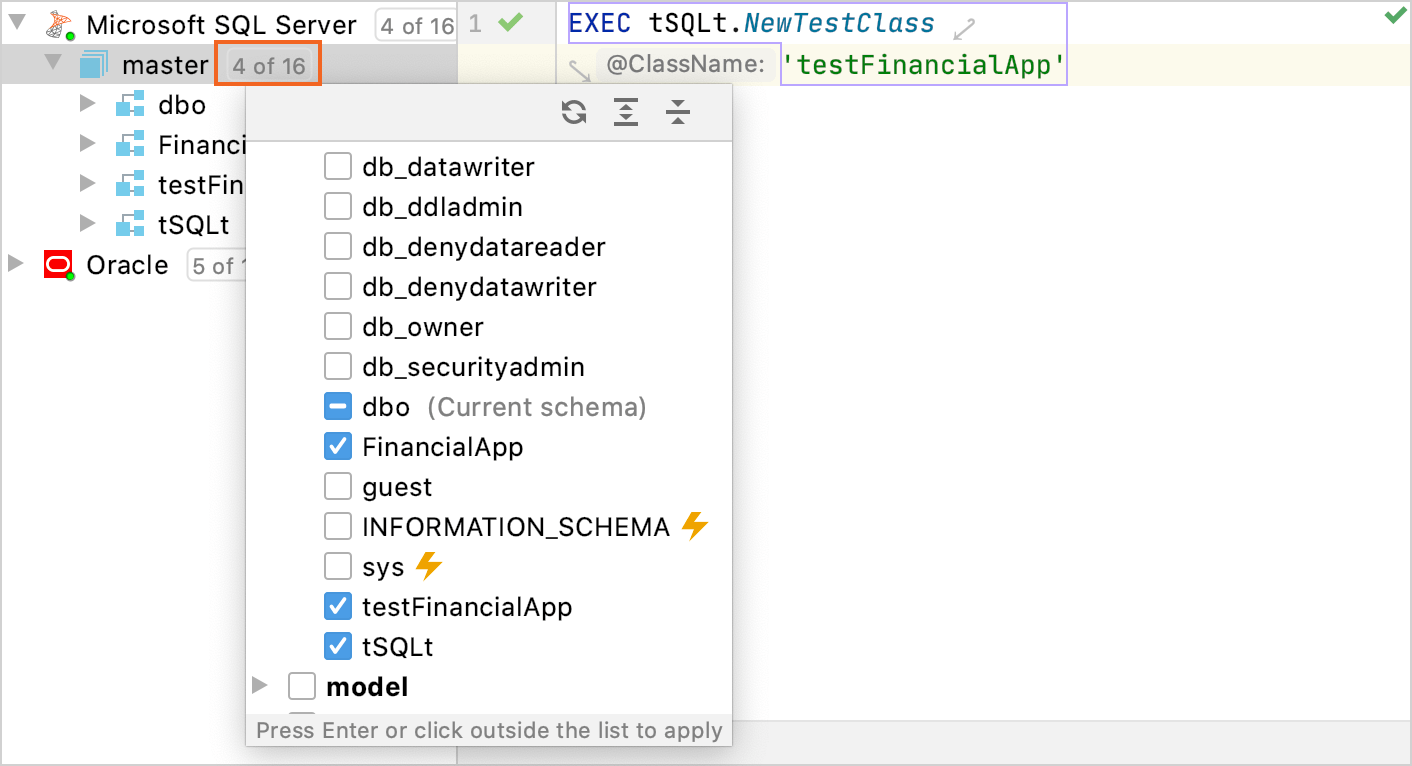Click the Oracle data source icon
This screenshot has width=1412, height=766.
pyautogui.click(x=59, y=265)
